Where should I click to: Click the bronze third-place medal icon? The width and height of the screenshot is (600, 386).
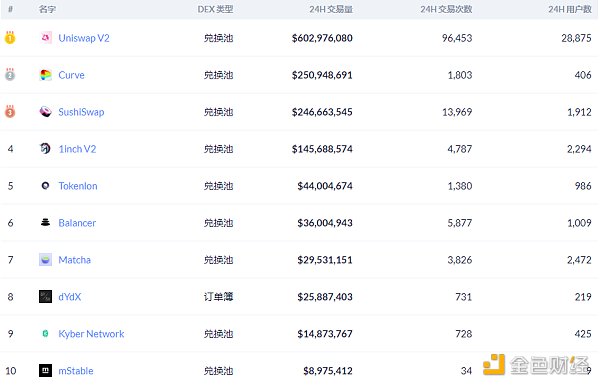tap(10, 111)
